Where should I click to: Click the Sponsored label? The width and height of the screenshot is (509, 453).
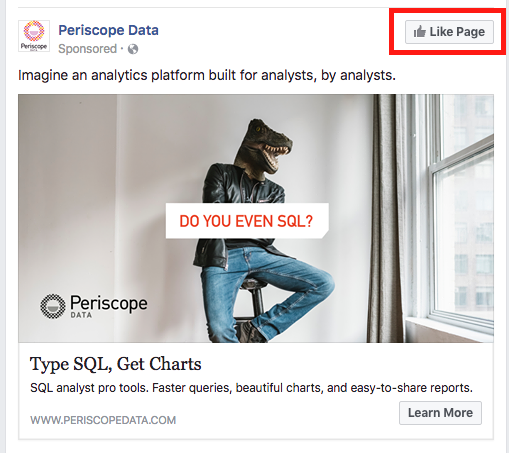tap(87, 49)
